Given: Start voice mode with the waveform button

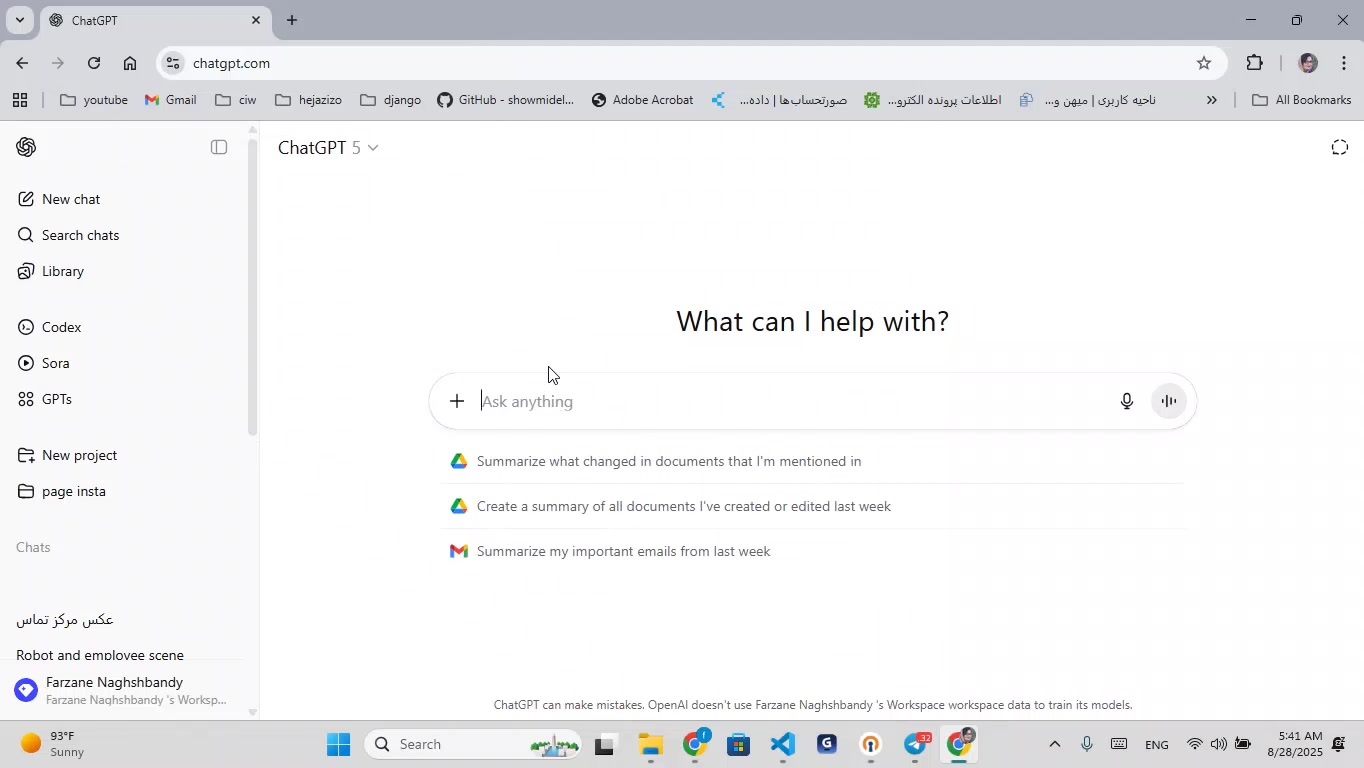Looking at the screenshot, I should pos(1168,401).
